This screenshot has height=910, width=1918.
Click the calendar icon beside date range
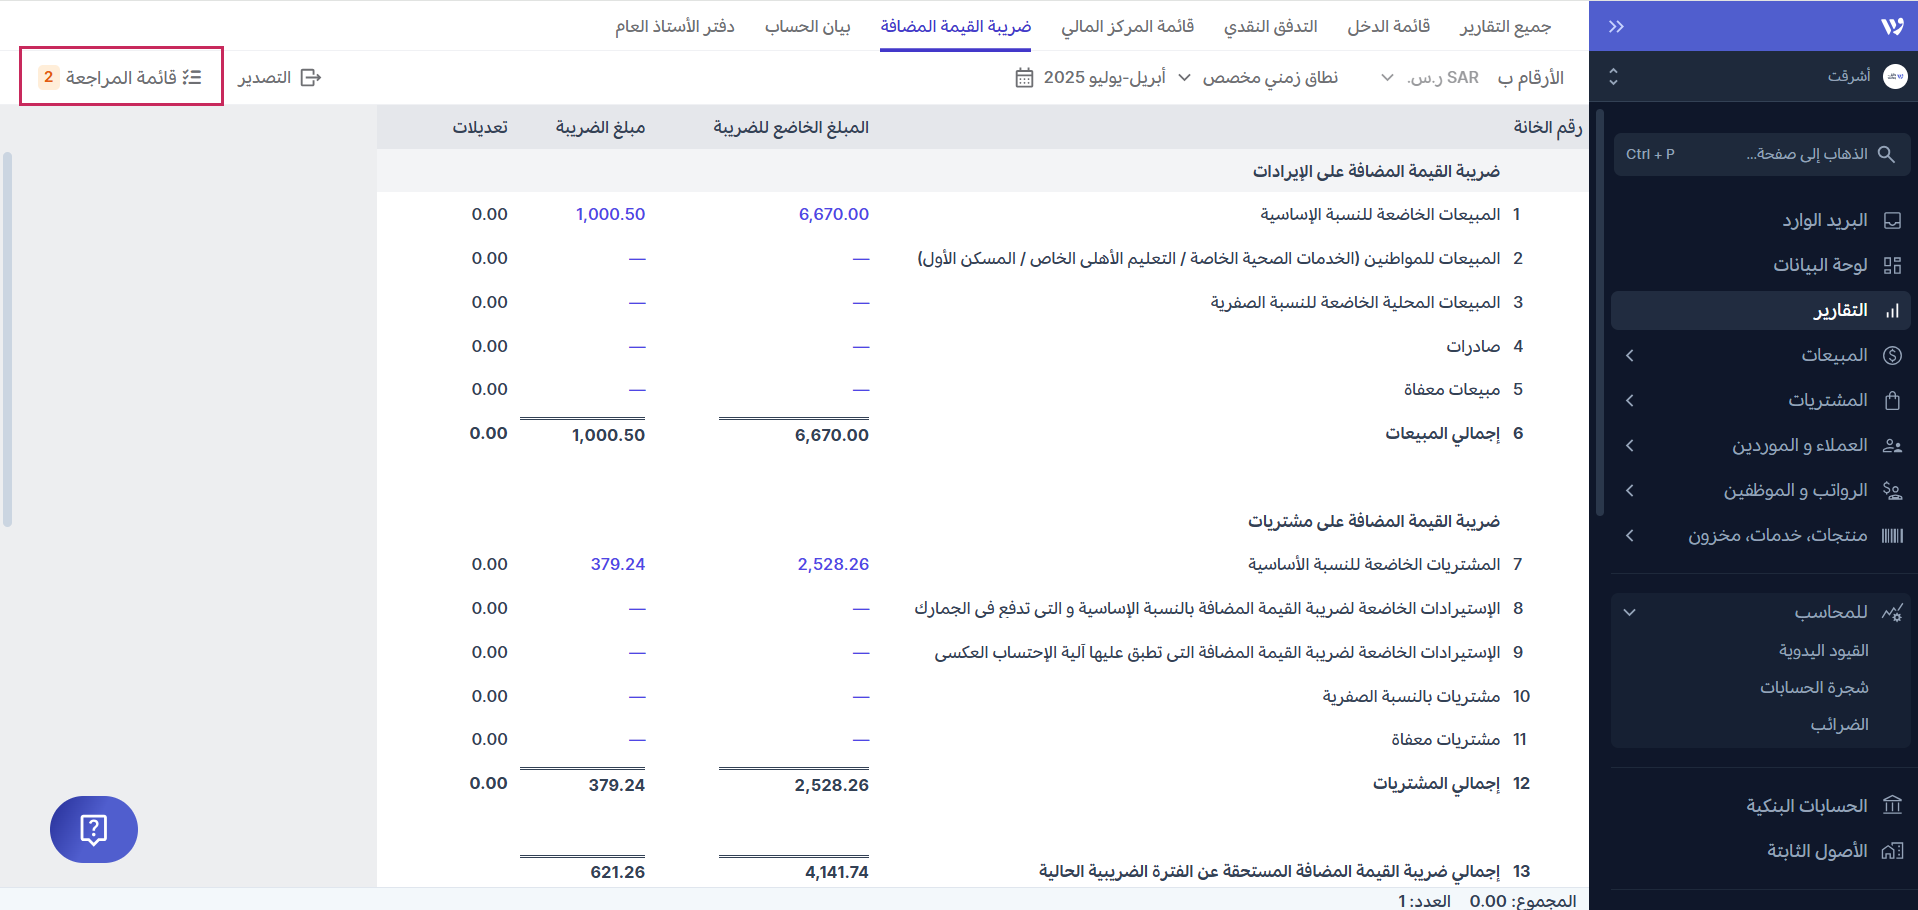(x=1024, y=78)
